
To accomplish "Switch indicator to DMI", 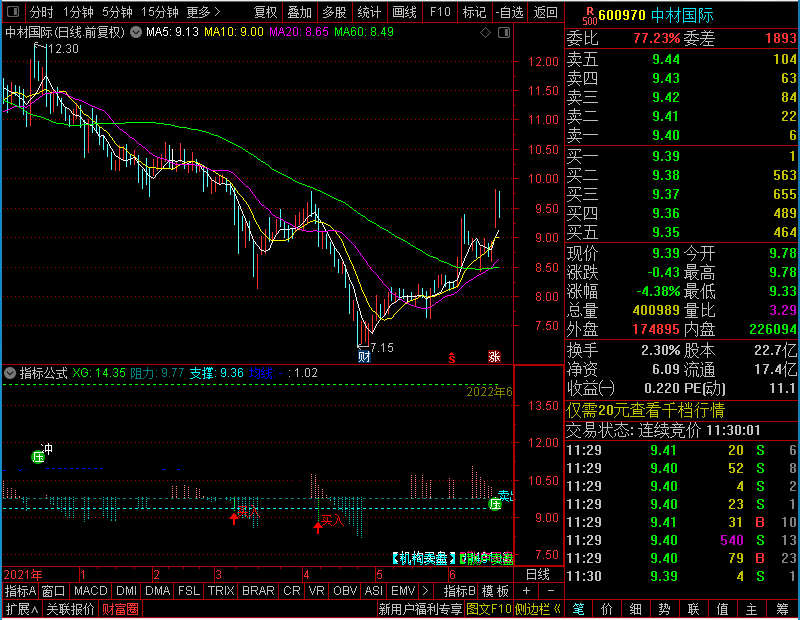I will click(126, 591).
